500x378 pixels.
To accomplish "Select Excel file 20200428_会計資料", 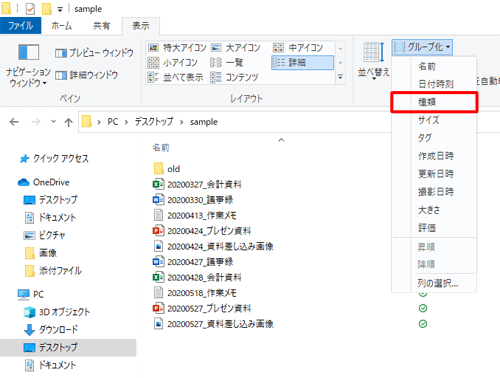I will tap(197, 277).
